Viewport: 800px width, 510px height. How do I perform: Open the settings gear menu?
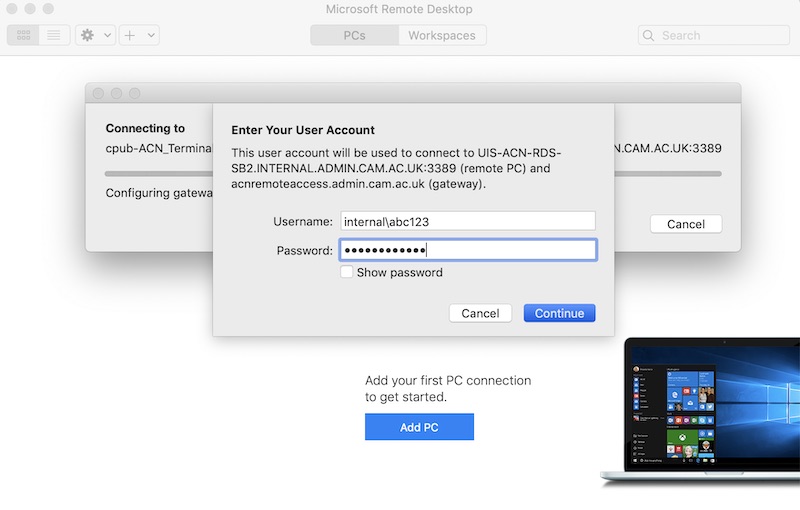tap(88, 35)
